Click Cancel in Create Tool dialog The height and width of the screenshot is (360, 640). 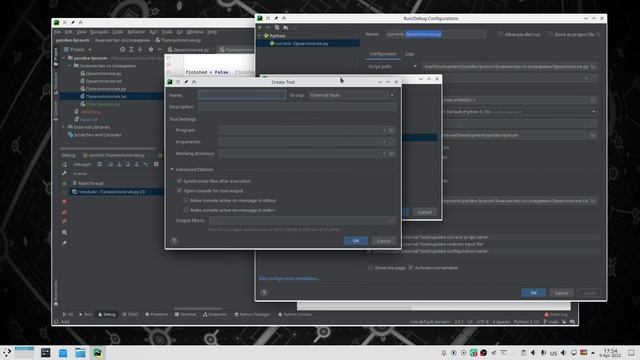click(x=383, y=240)
